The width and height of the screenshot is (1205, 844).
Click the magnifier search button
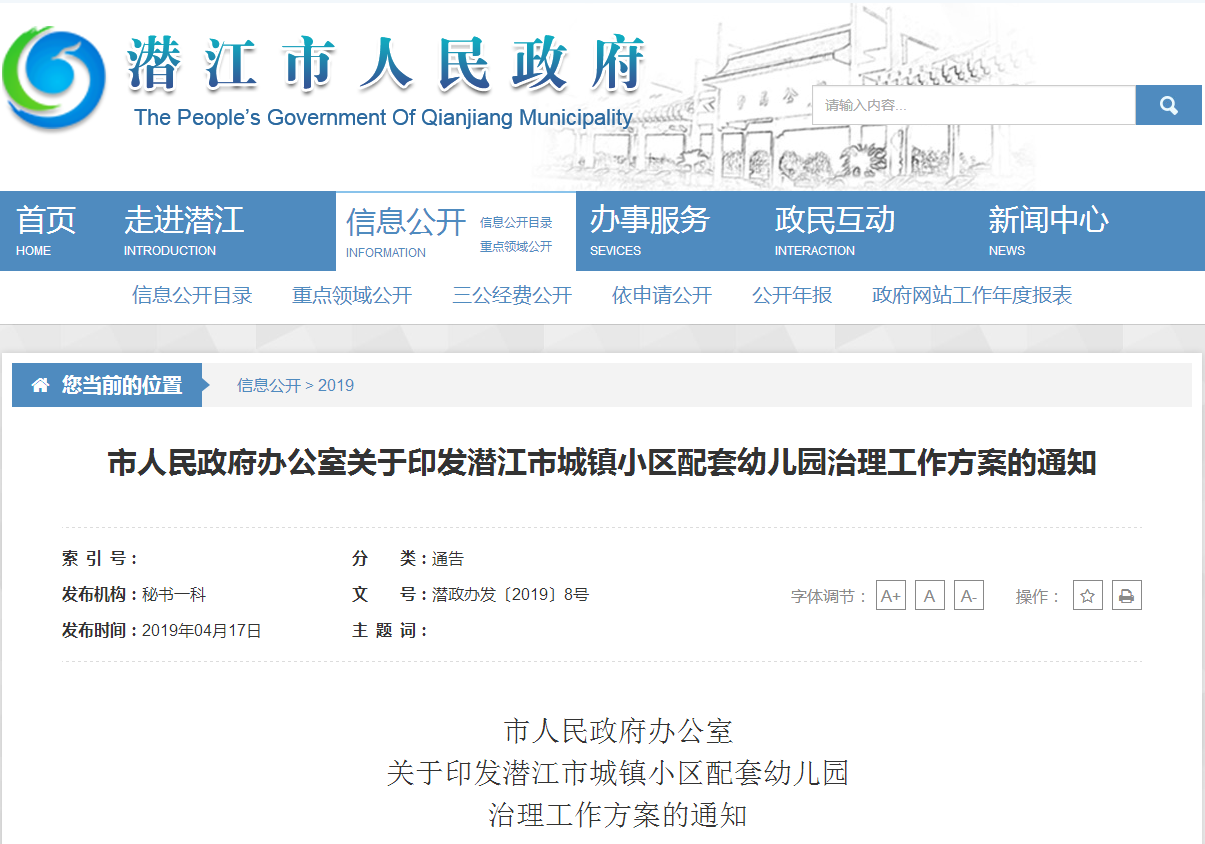tap(1168, 106)
